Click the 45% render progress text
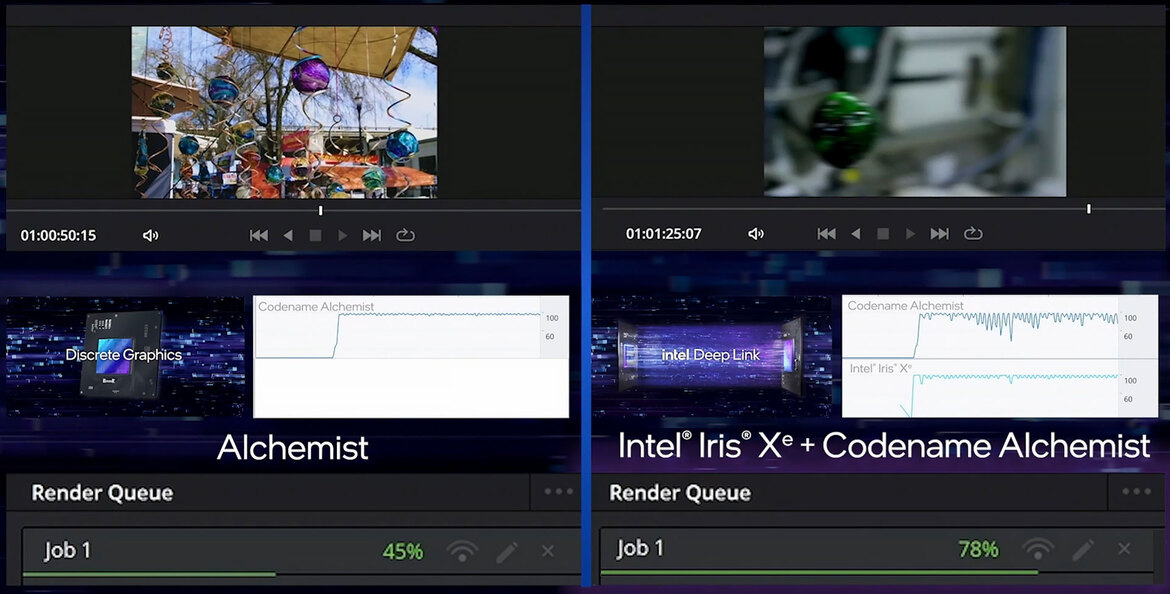 (403, 551)
